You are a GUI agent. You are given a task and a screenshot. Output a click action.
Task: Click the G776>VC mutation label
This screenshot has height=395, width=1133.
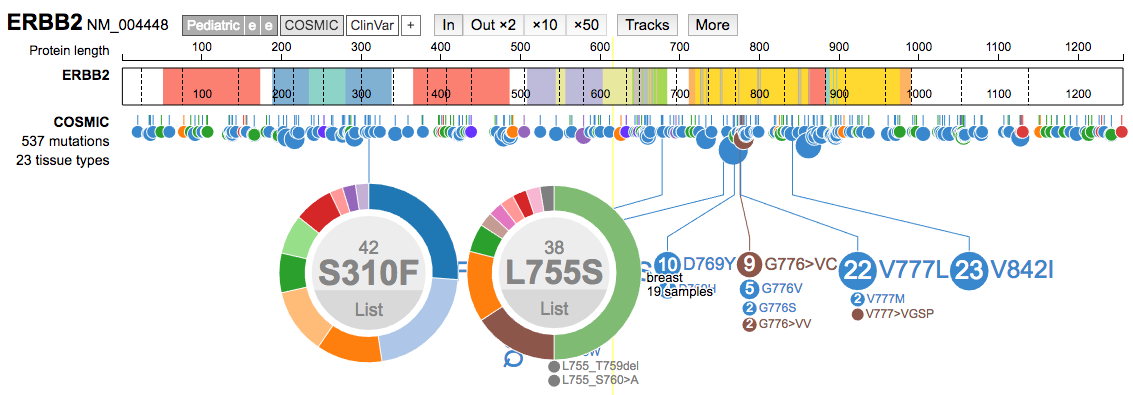(x=800, y=264)
